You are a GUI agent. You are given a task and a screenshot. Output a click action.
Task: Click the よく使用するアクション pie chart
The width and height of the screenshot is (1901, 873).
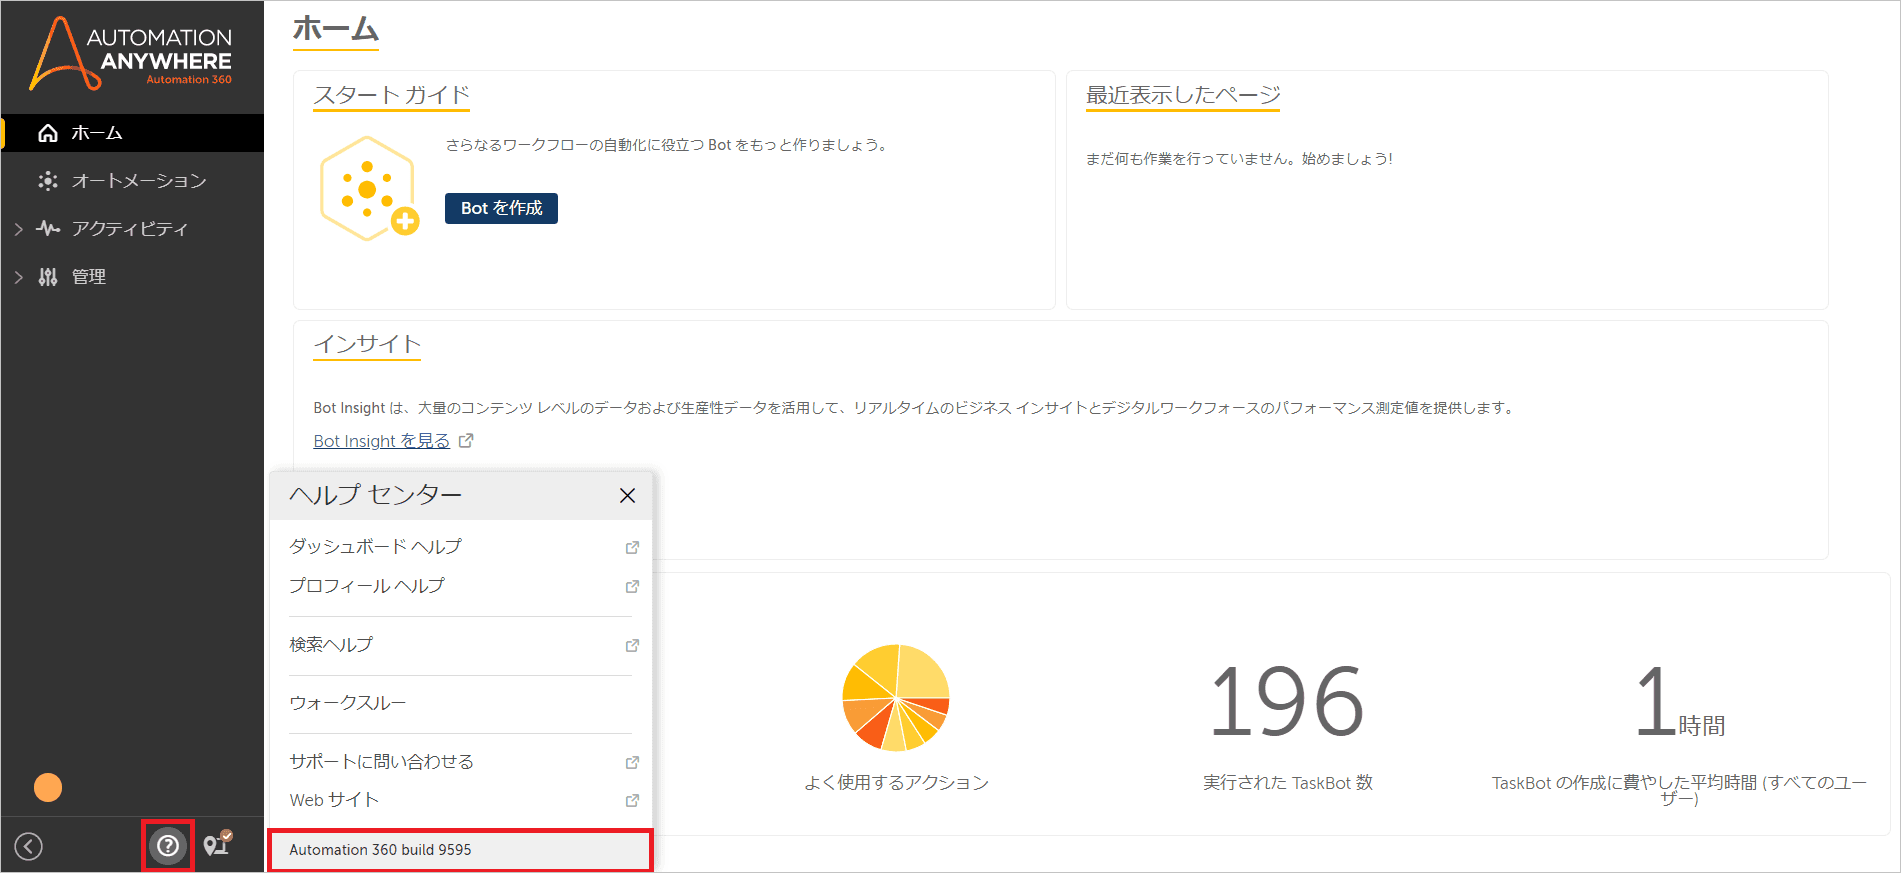click(896, 698)
